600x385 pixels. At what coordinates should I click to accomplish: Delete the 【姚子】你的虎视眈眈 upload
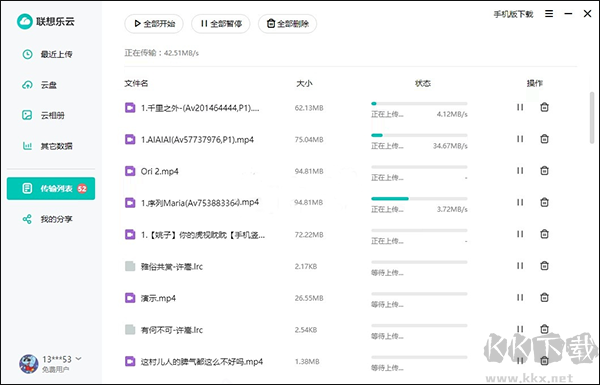click(x=544, y=234)
